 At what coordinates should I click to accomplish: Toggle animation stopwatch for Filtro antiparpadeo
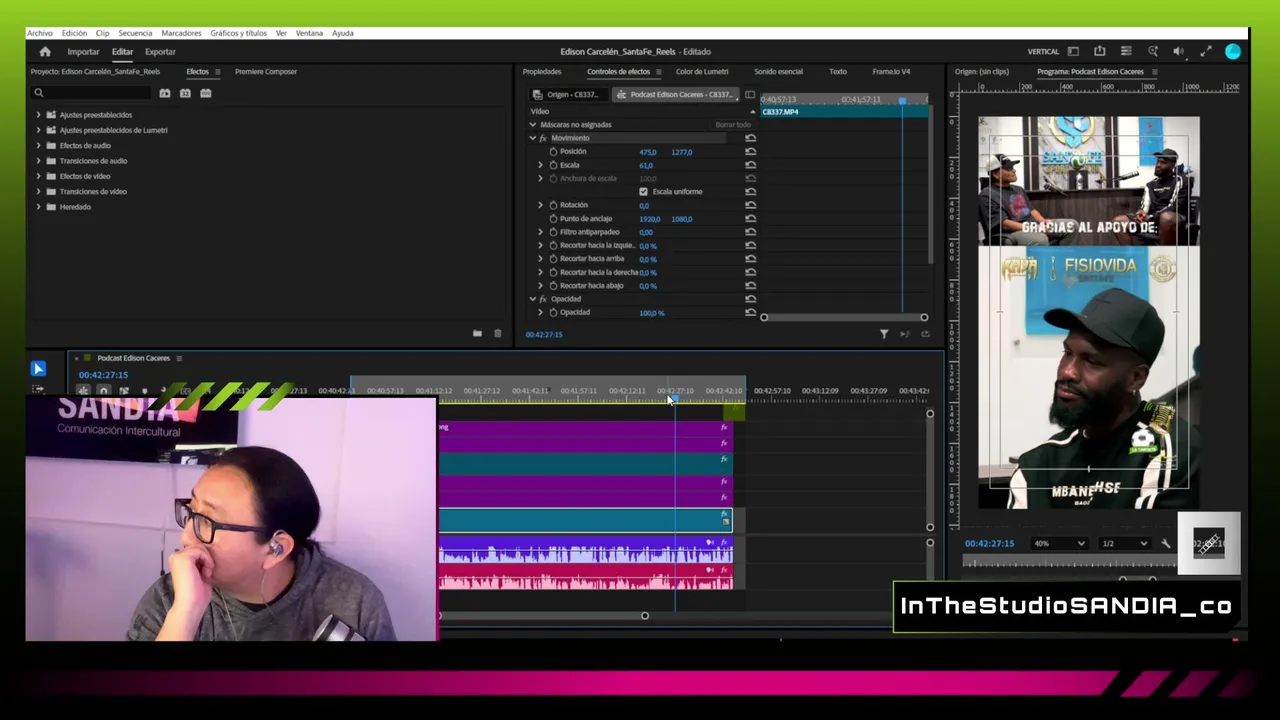point(553,232)
